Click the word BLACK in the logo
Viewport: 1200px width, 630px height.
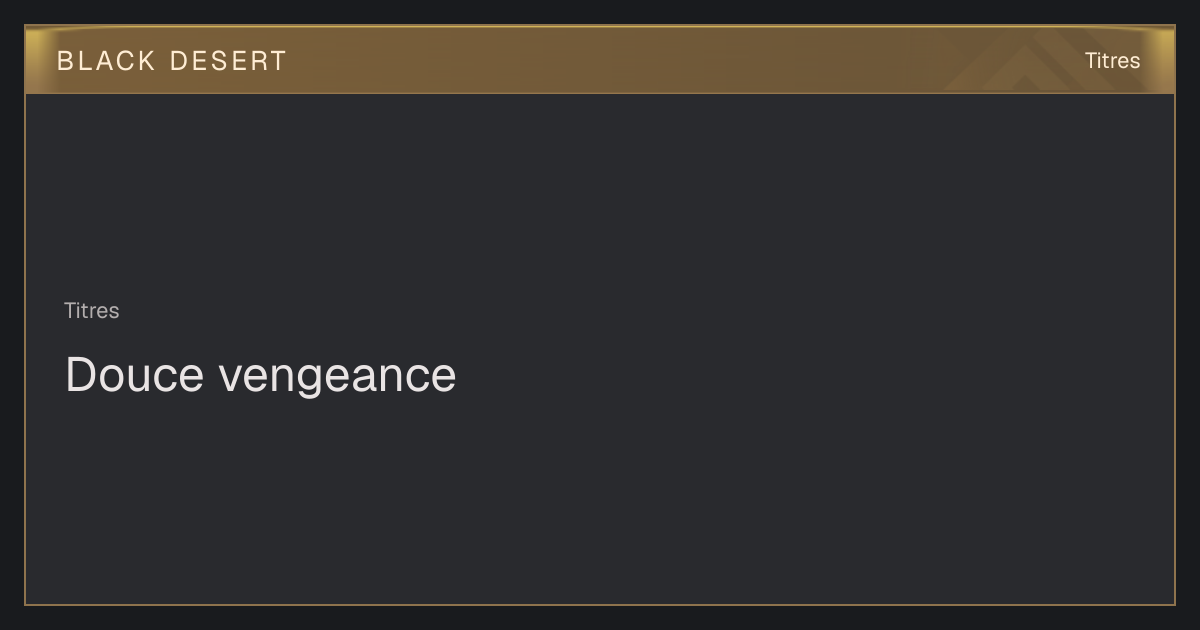coord(107,61)
